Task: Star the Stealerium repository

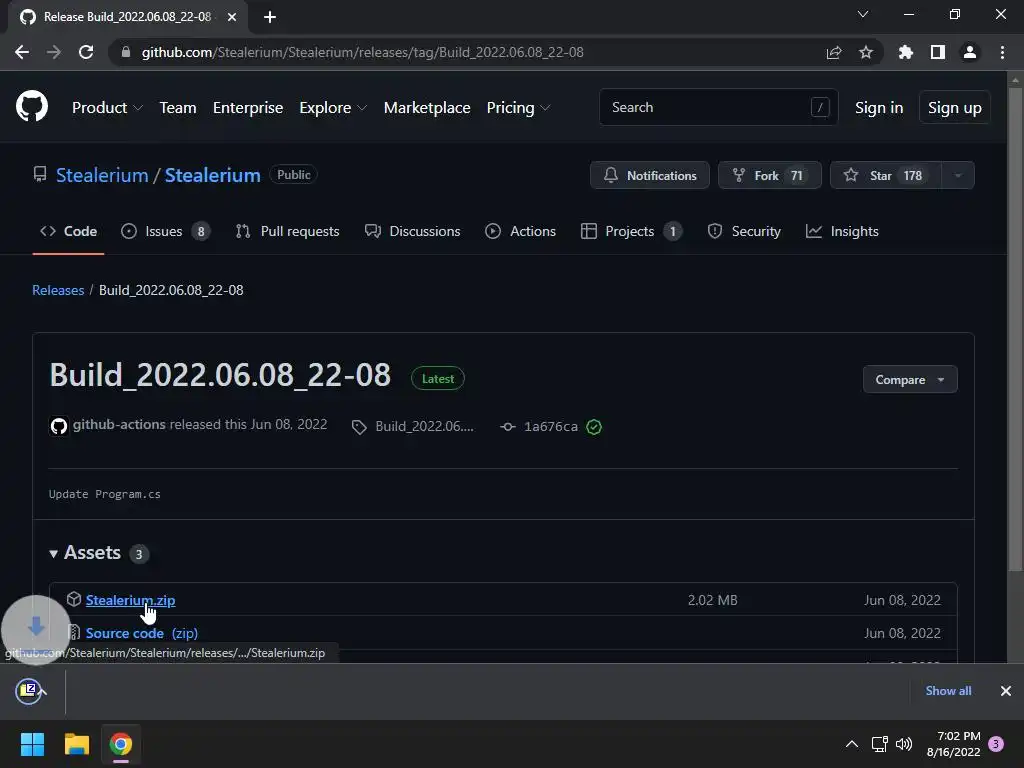Action: [886, 175]
